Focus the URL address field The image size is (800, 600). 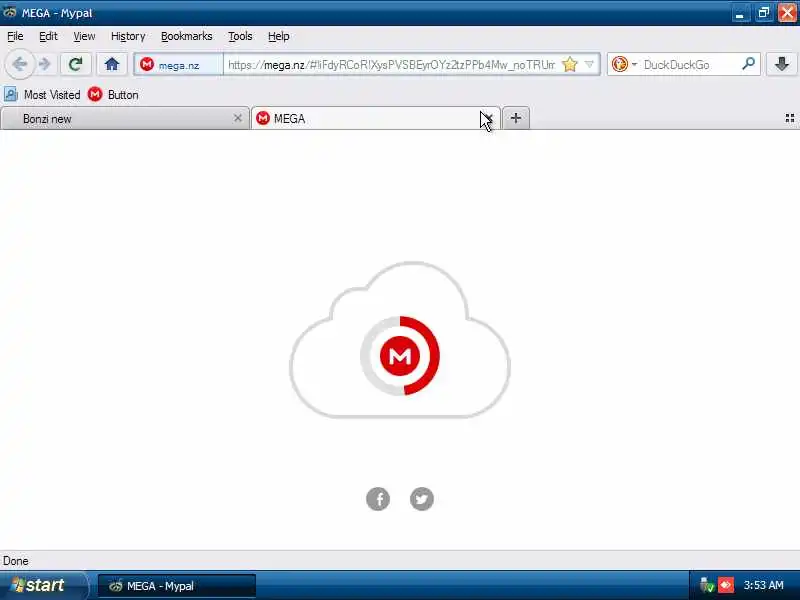pyautogui.click(x=391, y=65)
